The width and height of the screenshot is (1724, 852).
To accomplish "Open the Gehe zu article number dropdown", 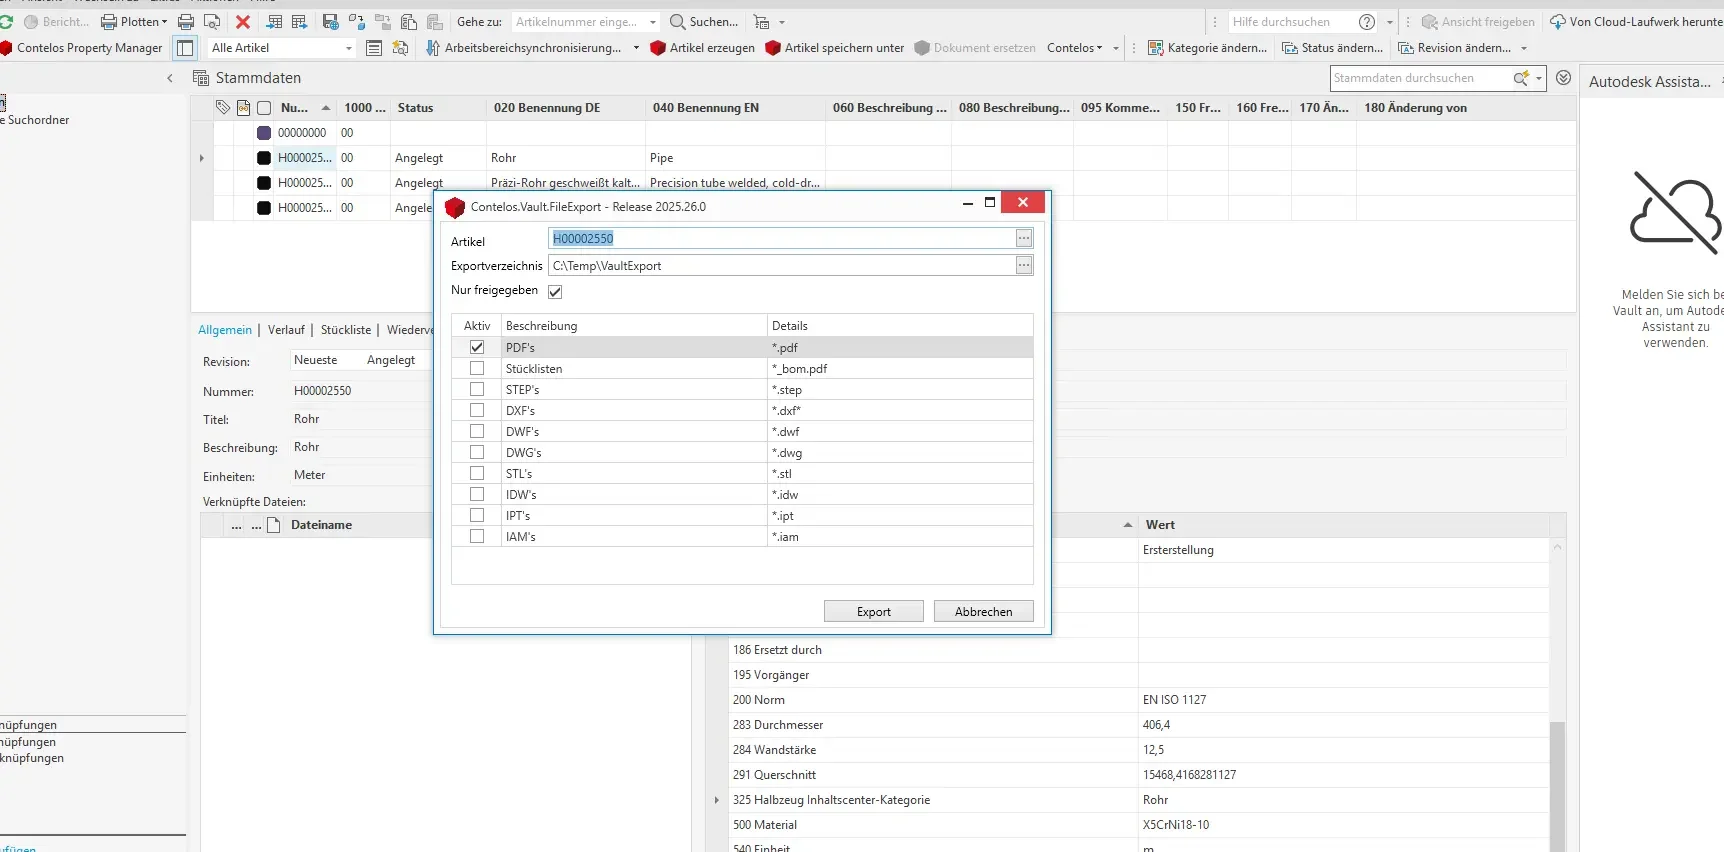I will pos(653,21).
